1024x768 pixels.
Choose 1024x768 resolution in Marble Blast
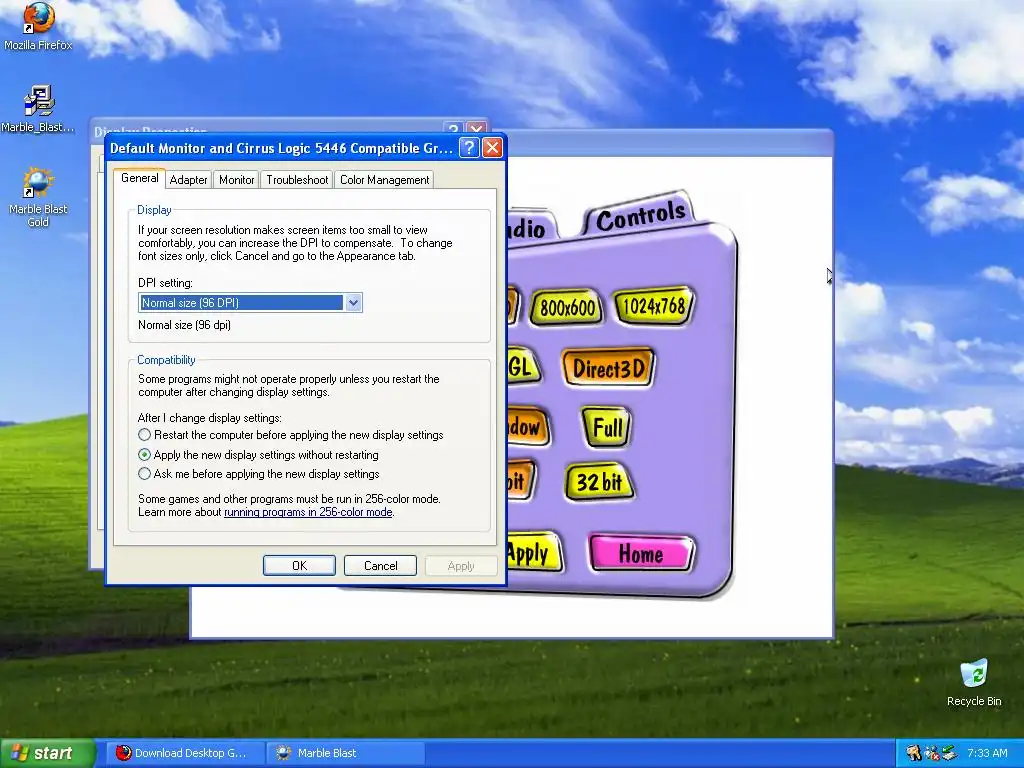point(654,306)
